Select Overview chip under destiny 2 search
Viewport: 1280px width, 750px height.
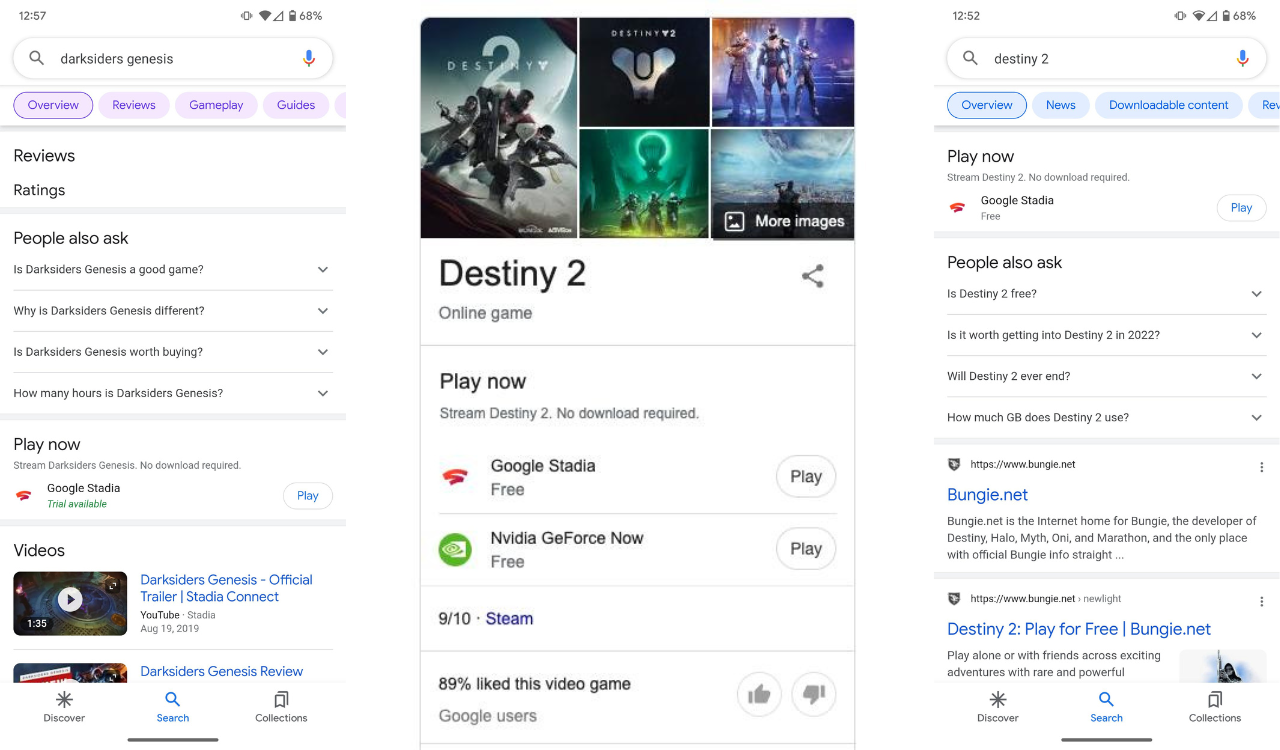pyautogui.click(x=987, y=105)
